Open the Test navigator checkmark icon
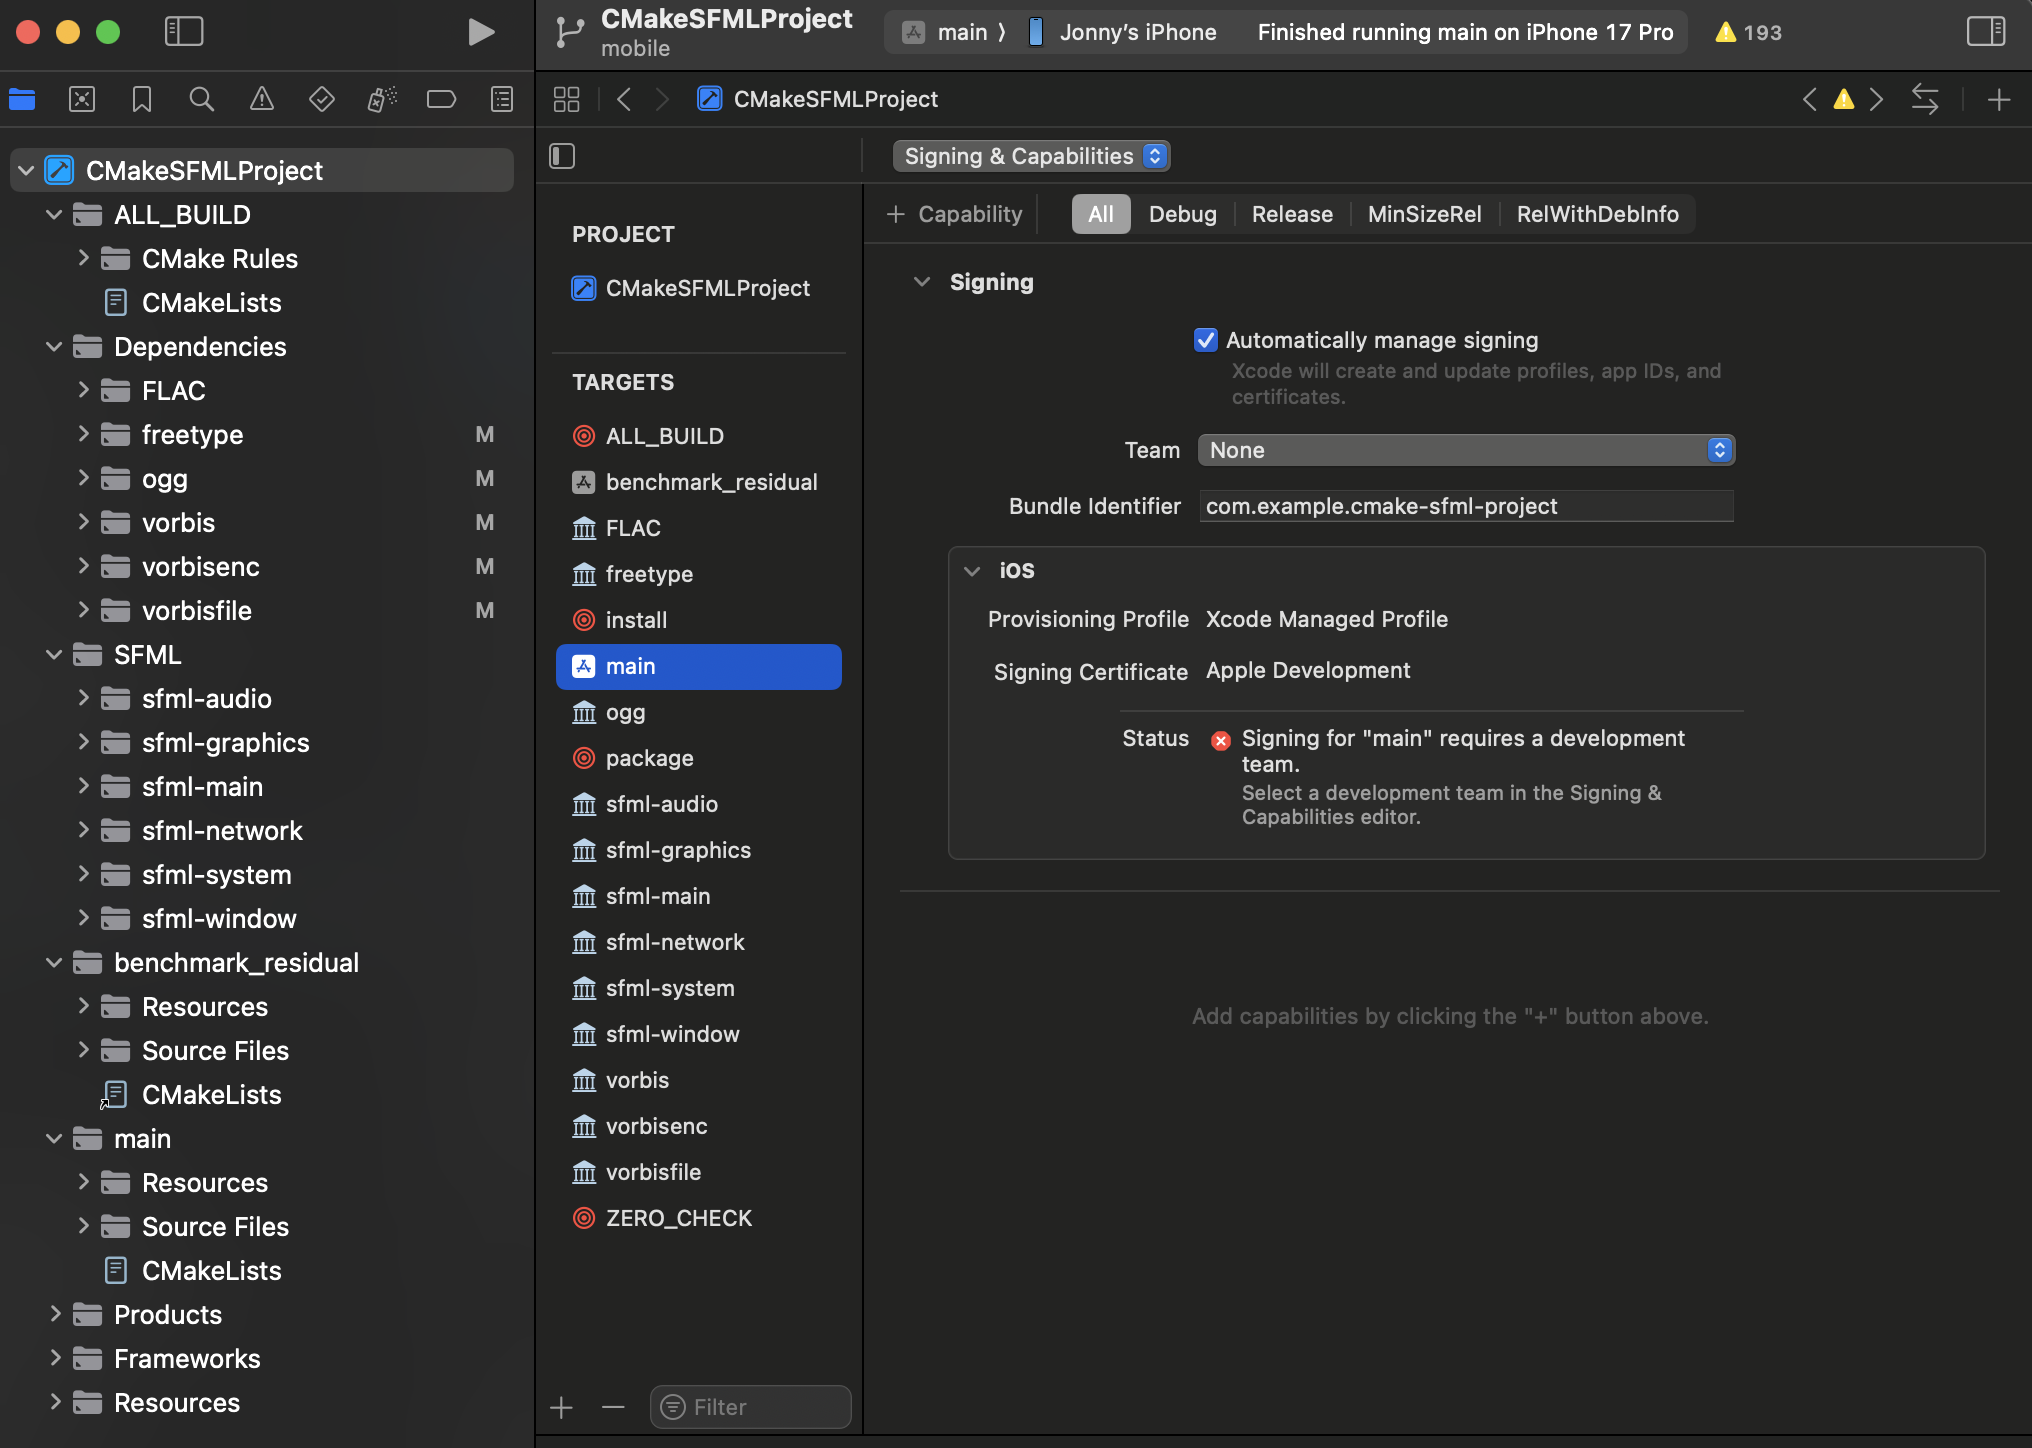2032x1448 pixels. [x=321, y=99]
